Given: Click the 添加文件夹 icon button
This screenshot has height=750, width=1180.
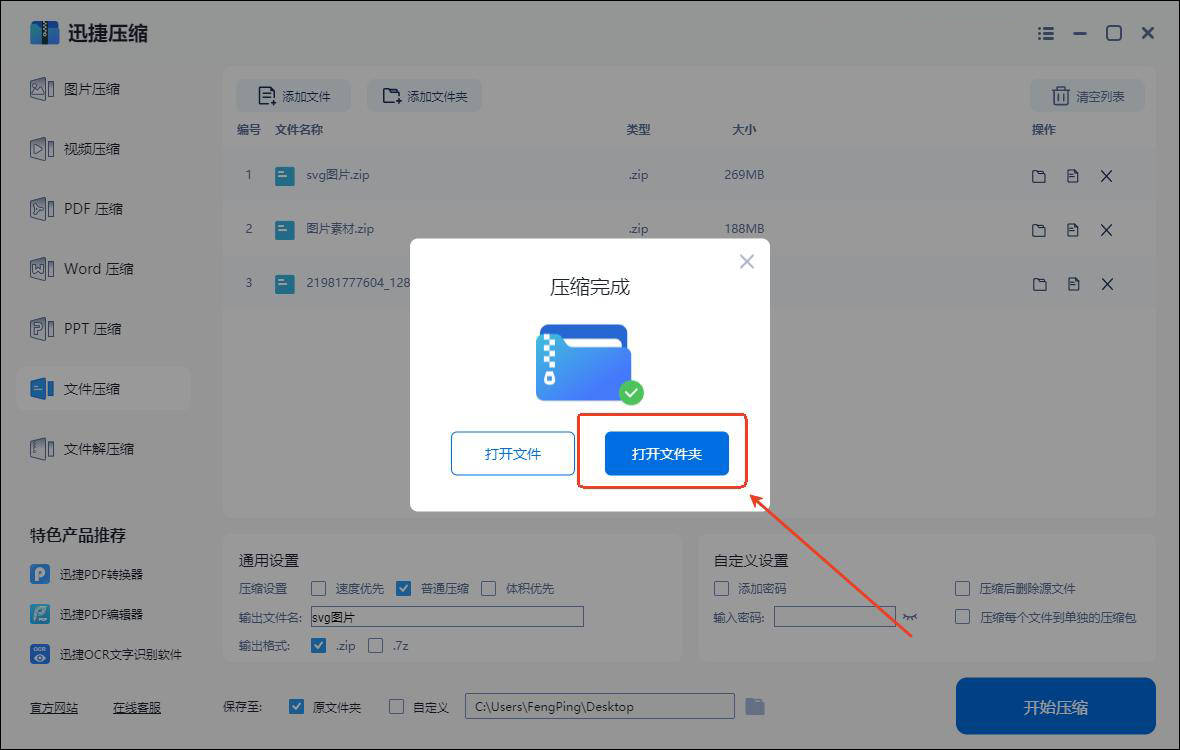Looking at the screenshot, I should [424, 96].
